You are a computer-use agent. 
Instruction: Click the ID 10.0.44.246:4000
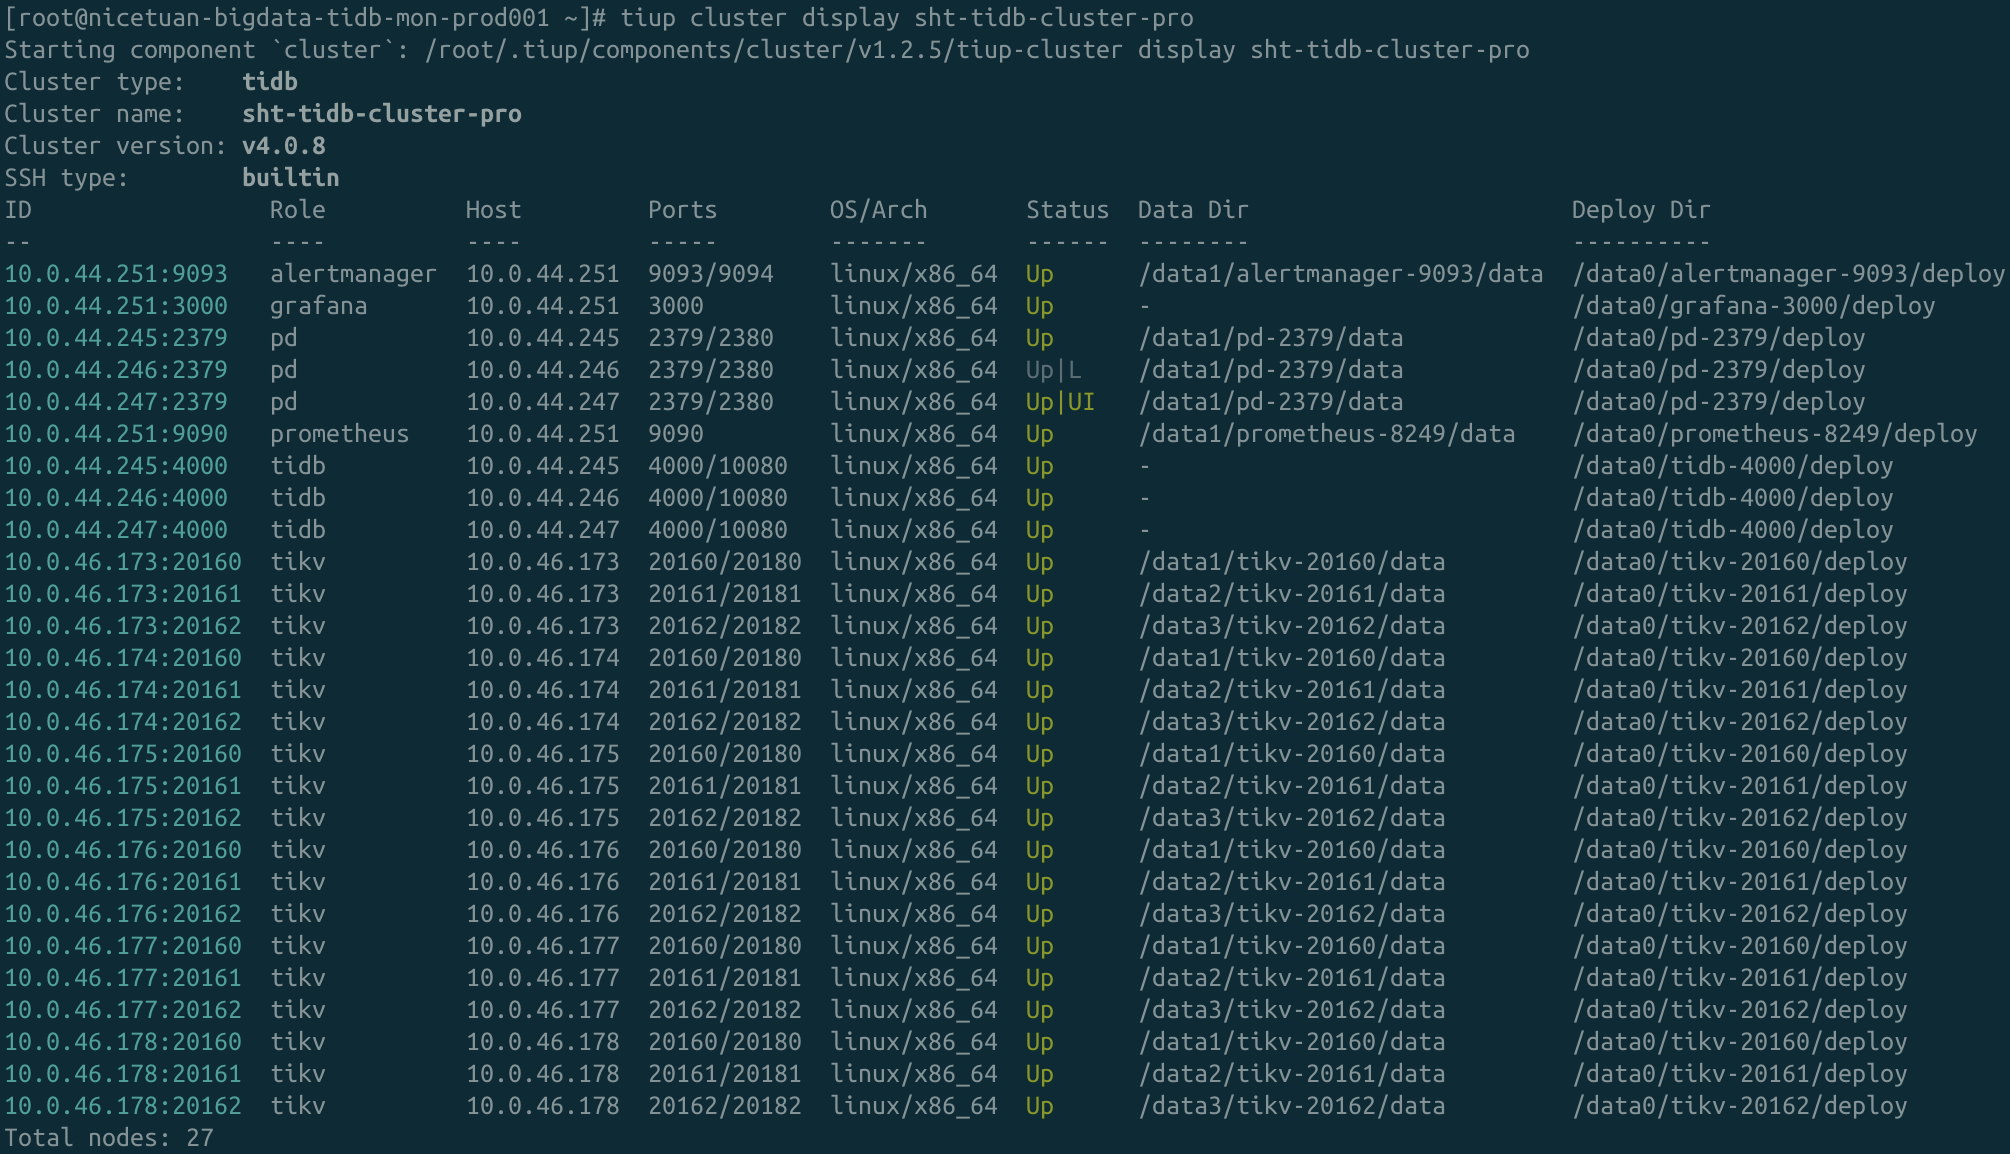[x=116, y=498]
